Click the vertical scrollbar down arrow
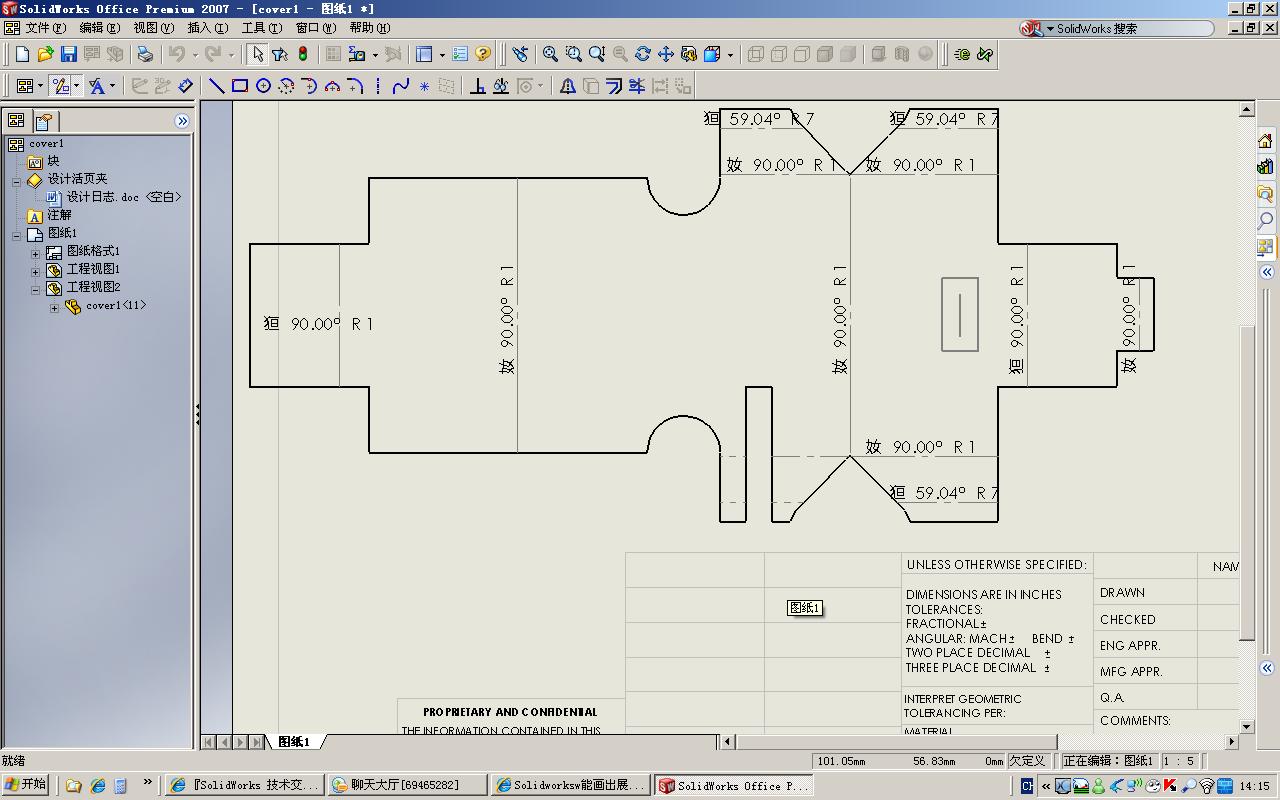Image resolution: width=1280 pixels, height=800 pixels. [1247, 727]
